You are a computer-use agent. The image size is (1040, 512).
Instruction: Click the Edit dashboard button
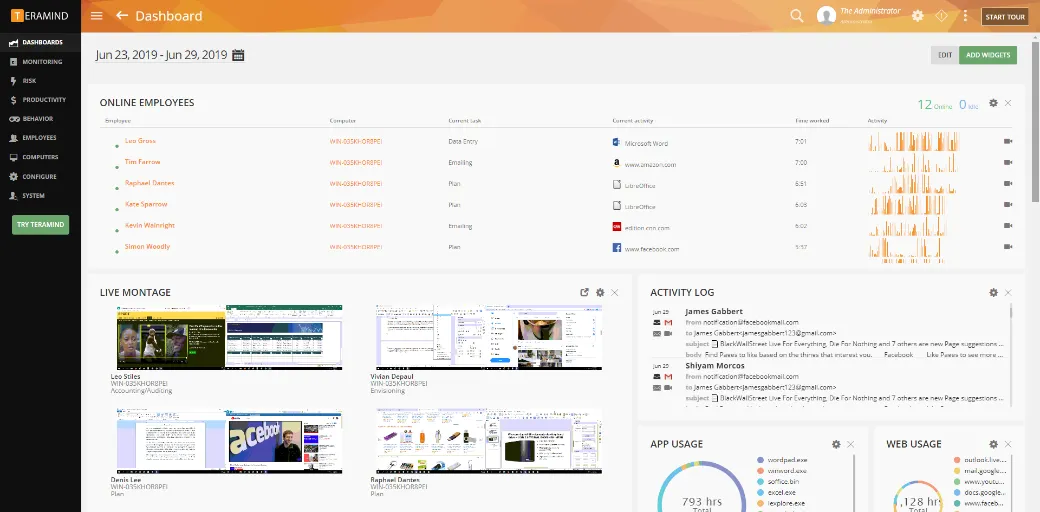(945, 55)
